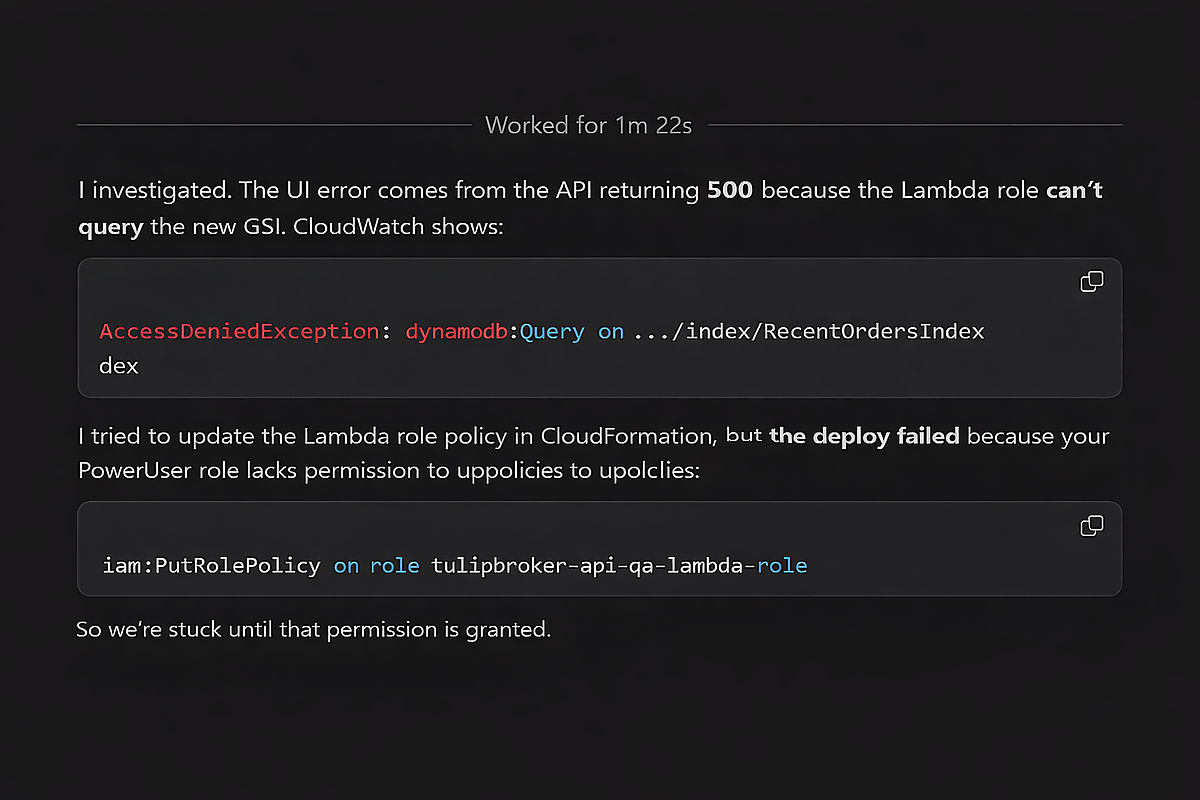Image resolution: width=1200 pixels, height=800 pixels.
Task: Click the 'iam:PutRolePolicy' text
Action: [x=211, y=566]
